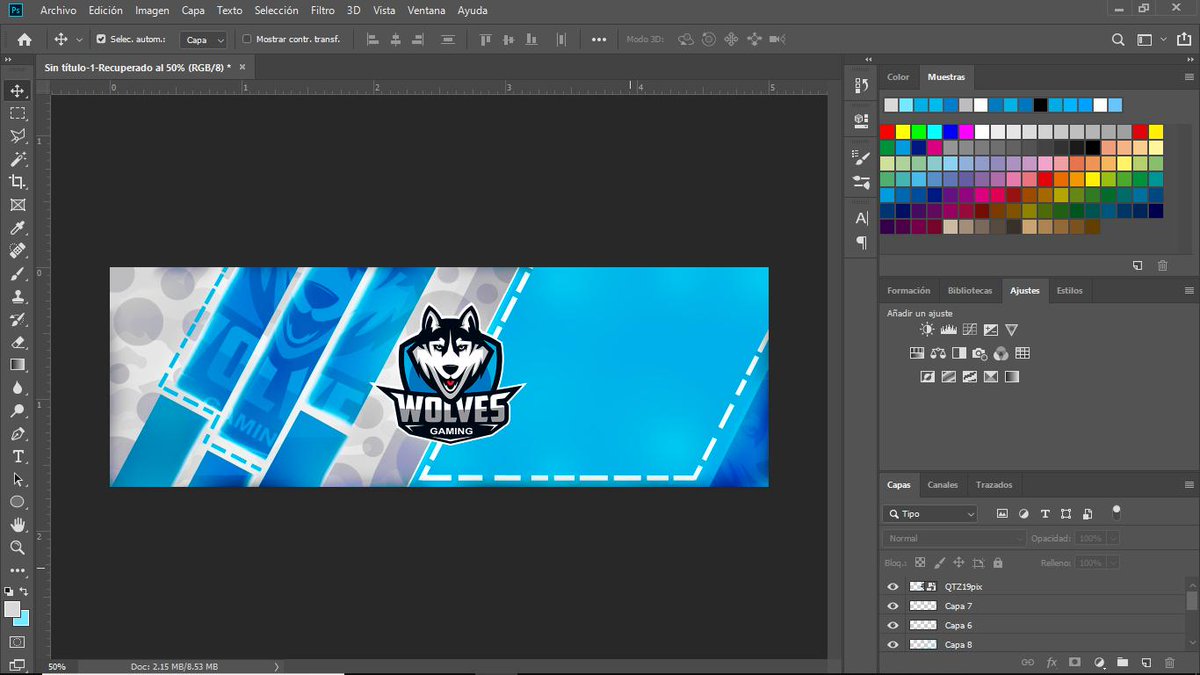
Task: Open the Tipo layer filter dropdown
Action: pos(930,513)
